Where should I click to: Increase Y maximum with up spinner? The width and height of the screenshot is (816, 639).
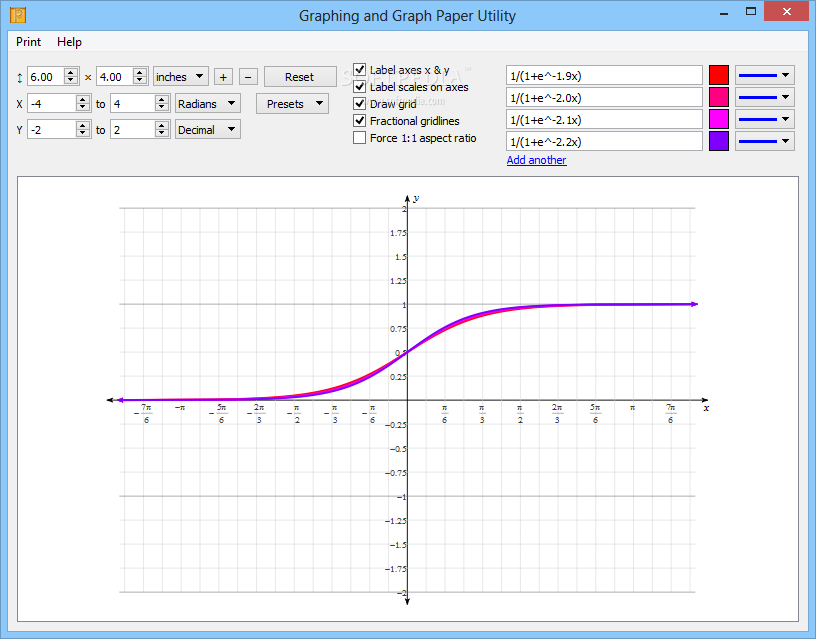point(162,125)
